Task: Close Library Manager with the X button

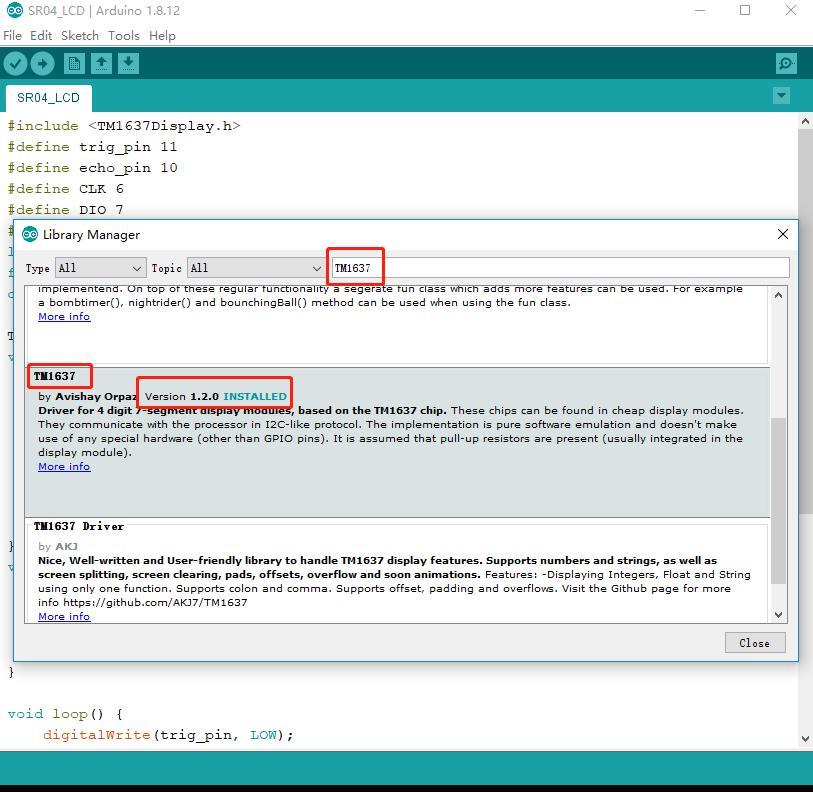Action: [783, 234]
